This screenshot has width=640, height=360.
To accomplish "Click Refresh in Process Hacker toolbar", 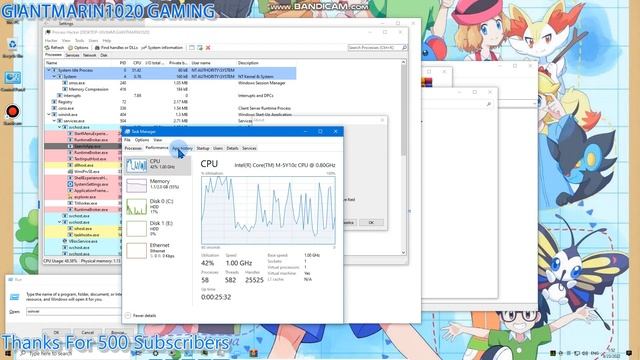I will click(x=54, y=48).
